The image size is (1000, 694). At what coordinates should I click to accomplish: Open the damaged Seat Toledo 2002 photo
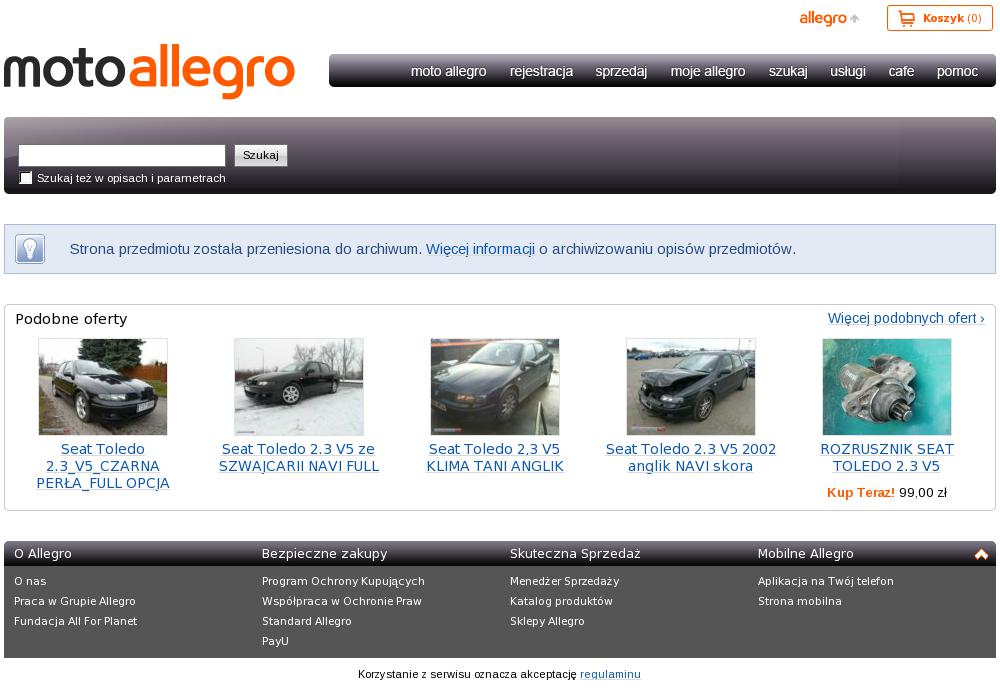pyautogui.click(x=691, y=387)
